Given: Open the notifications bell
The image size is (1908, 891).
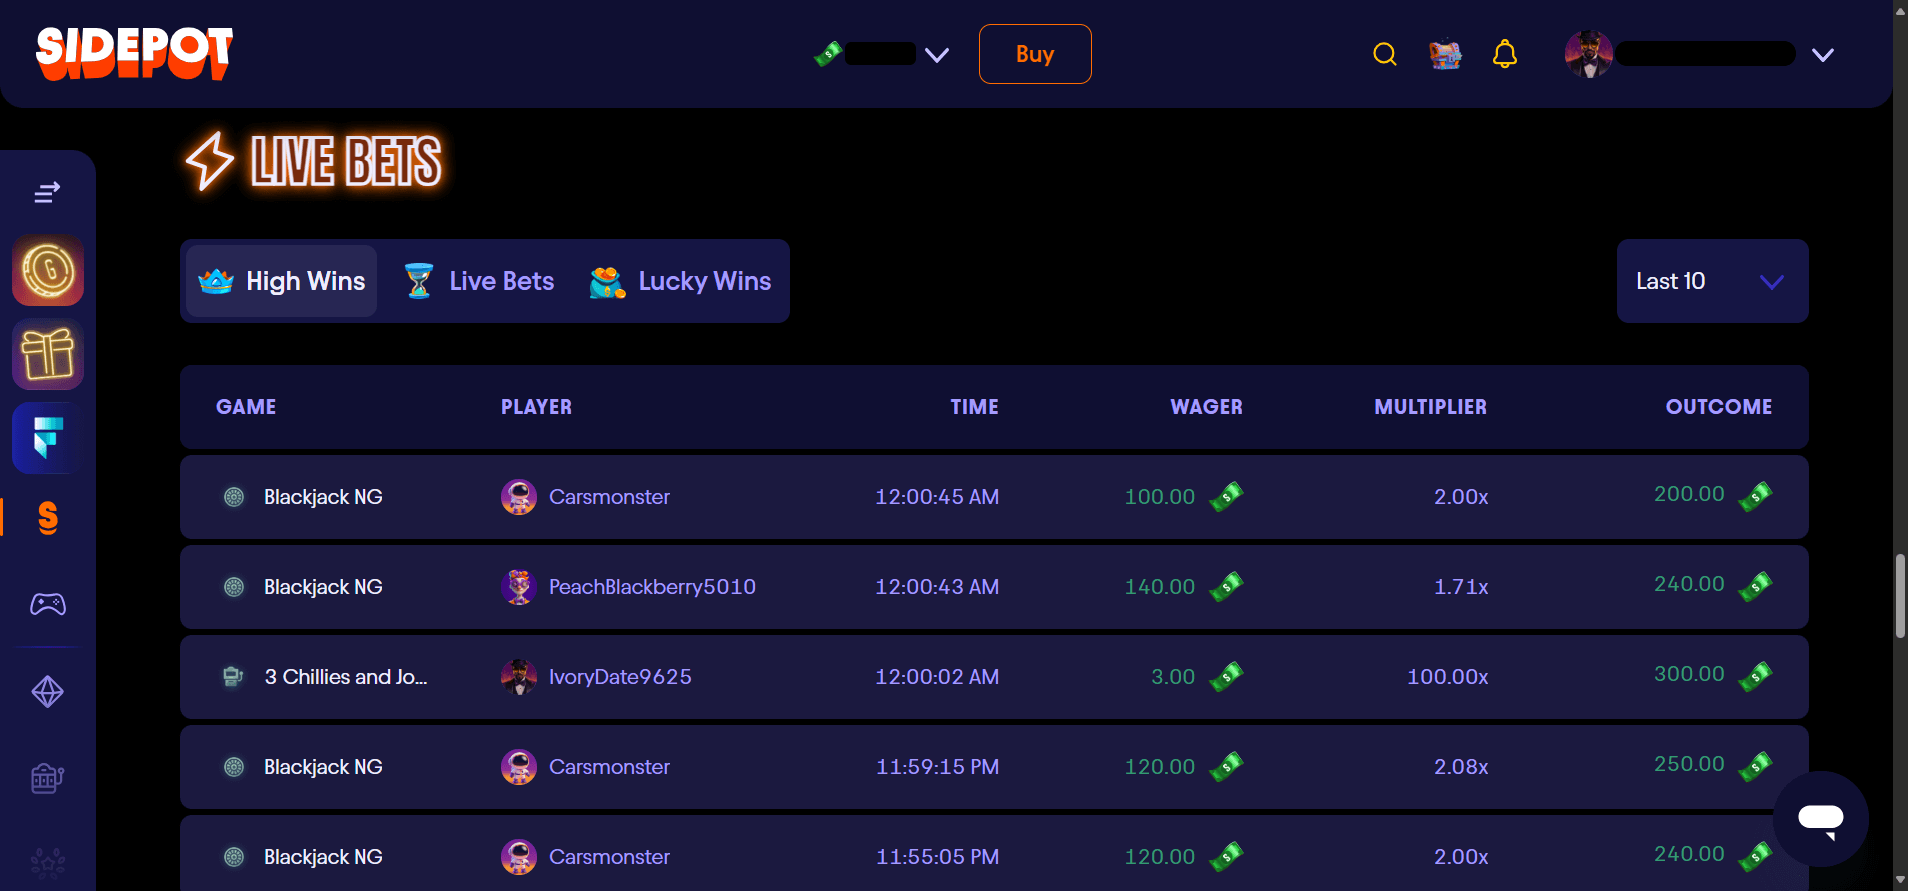Looking at the screenshot, I should coord(1504,54).
